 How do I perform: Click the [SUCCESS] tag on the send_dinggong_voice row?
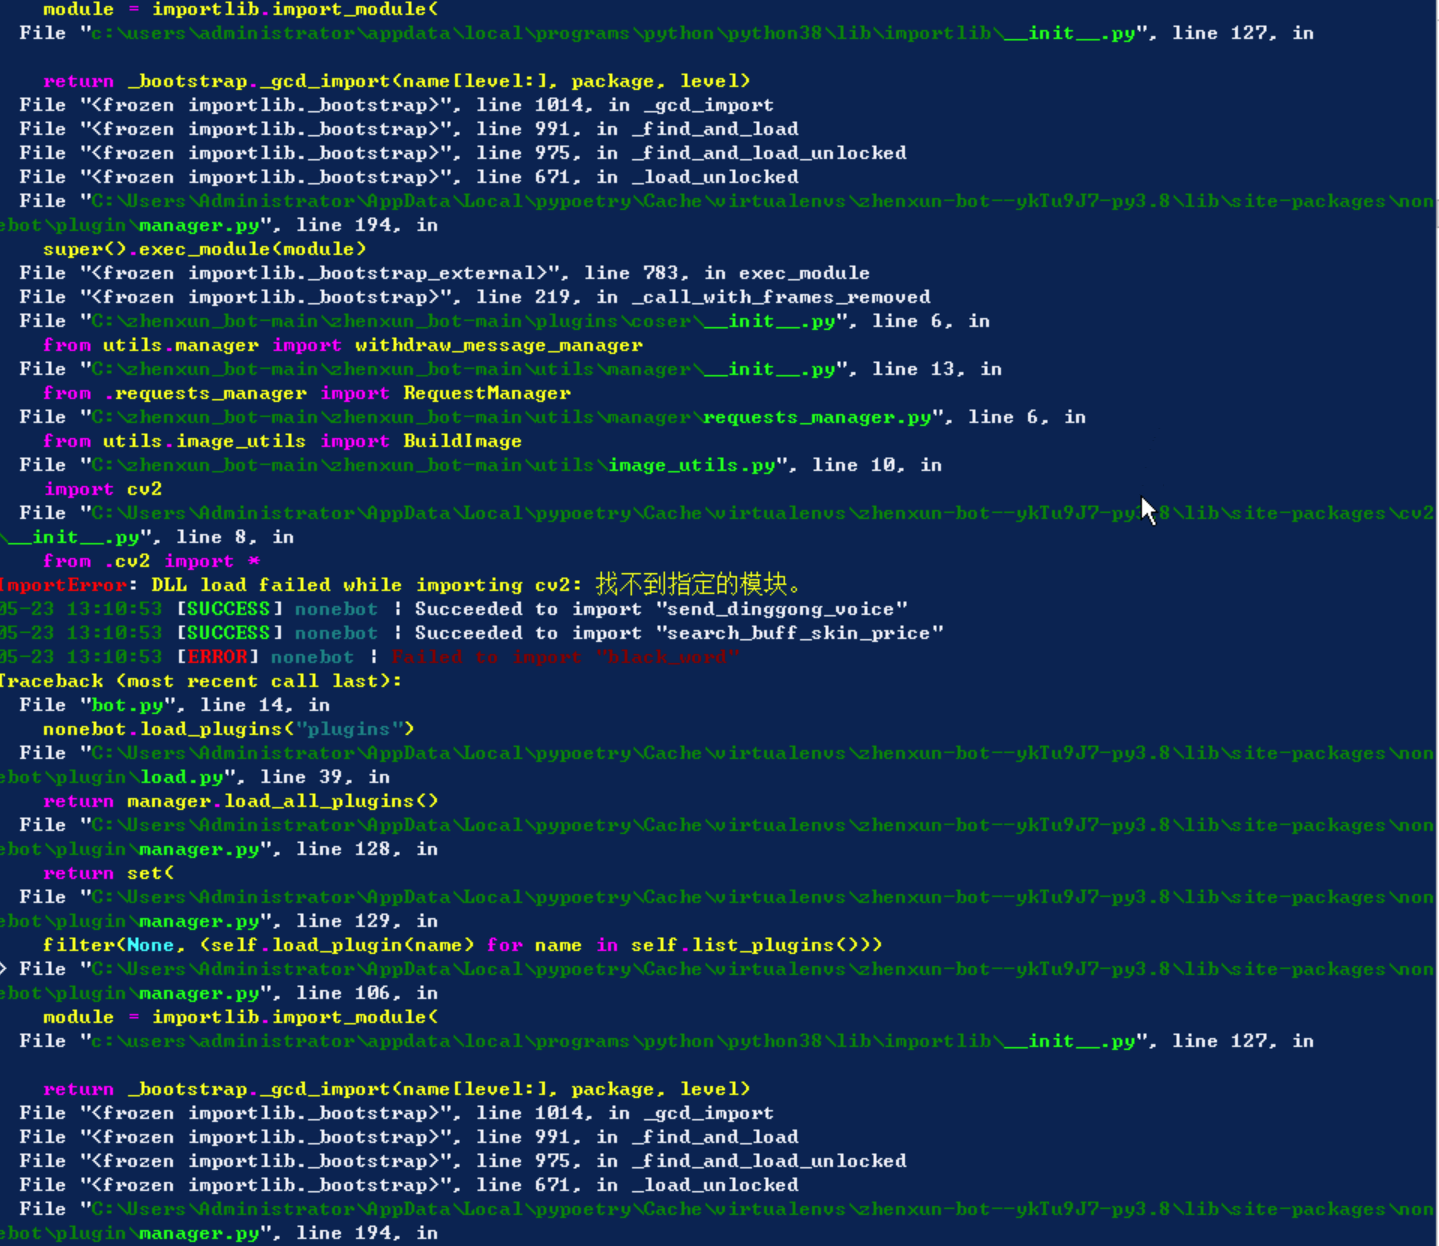230,609
